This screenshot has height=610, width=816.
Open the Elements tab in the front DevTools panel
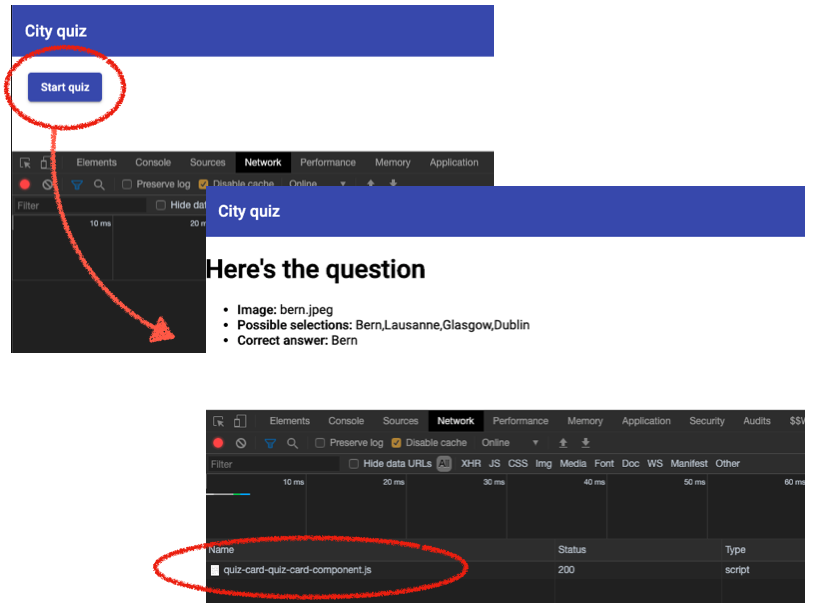tap(289, 421)
